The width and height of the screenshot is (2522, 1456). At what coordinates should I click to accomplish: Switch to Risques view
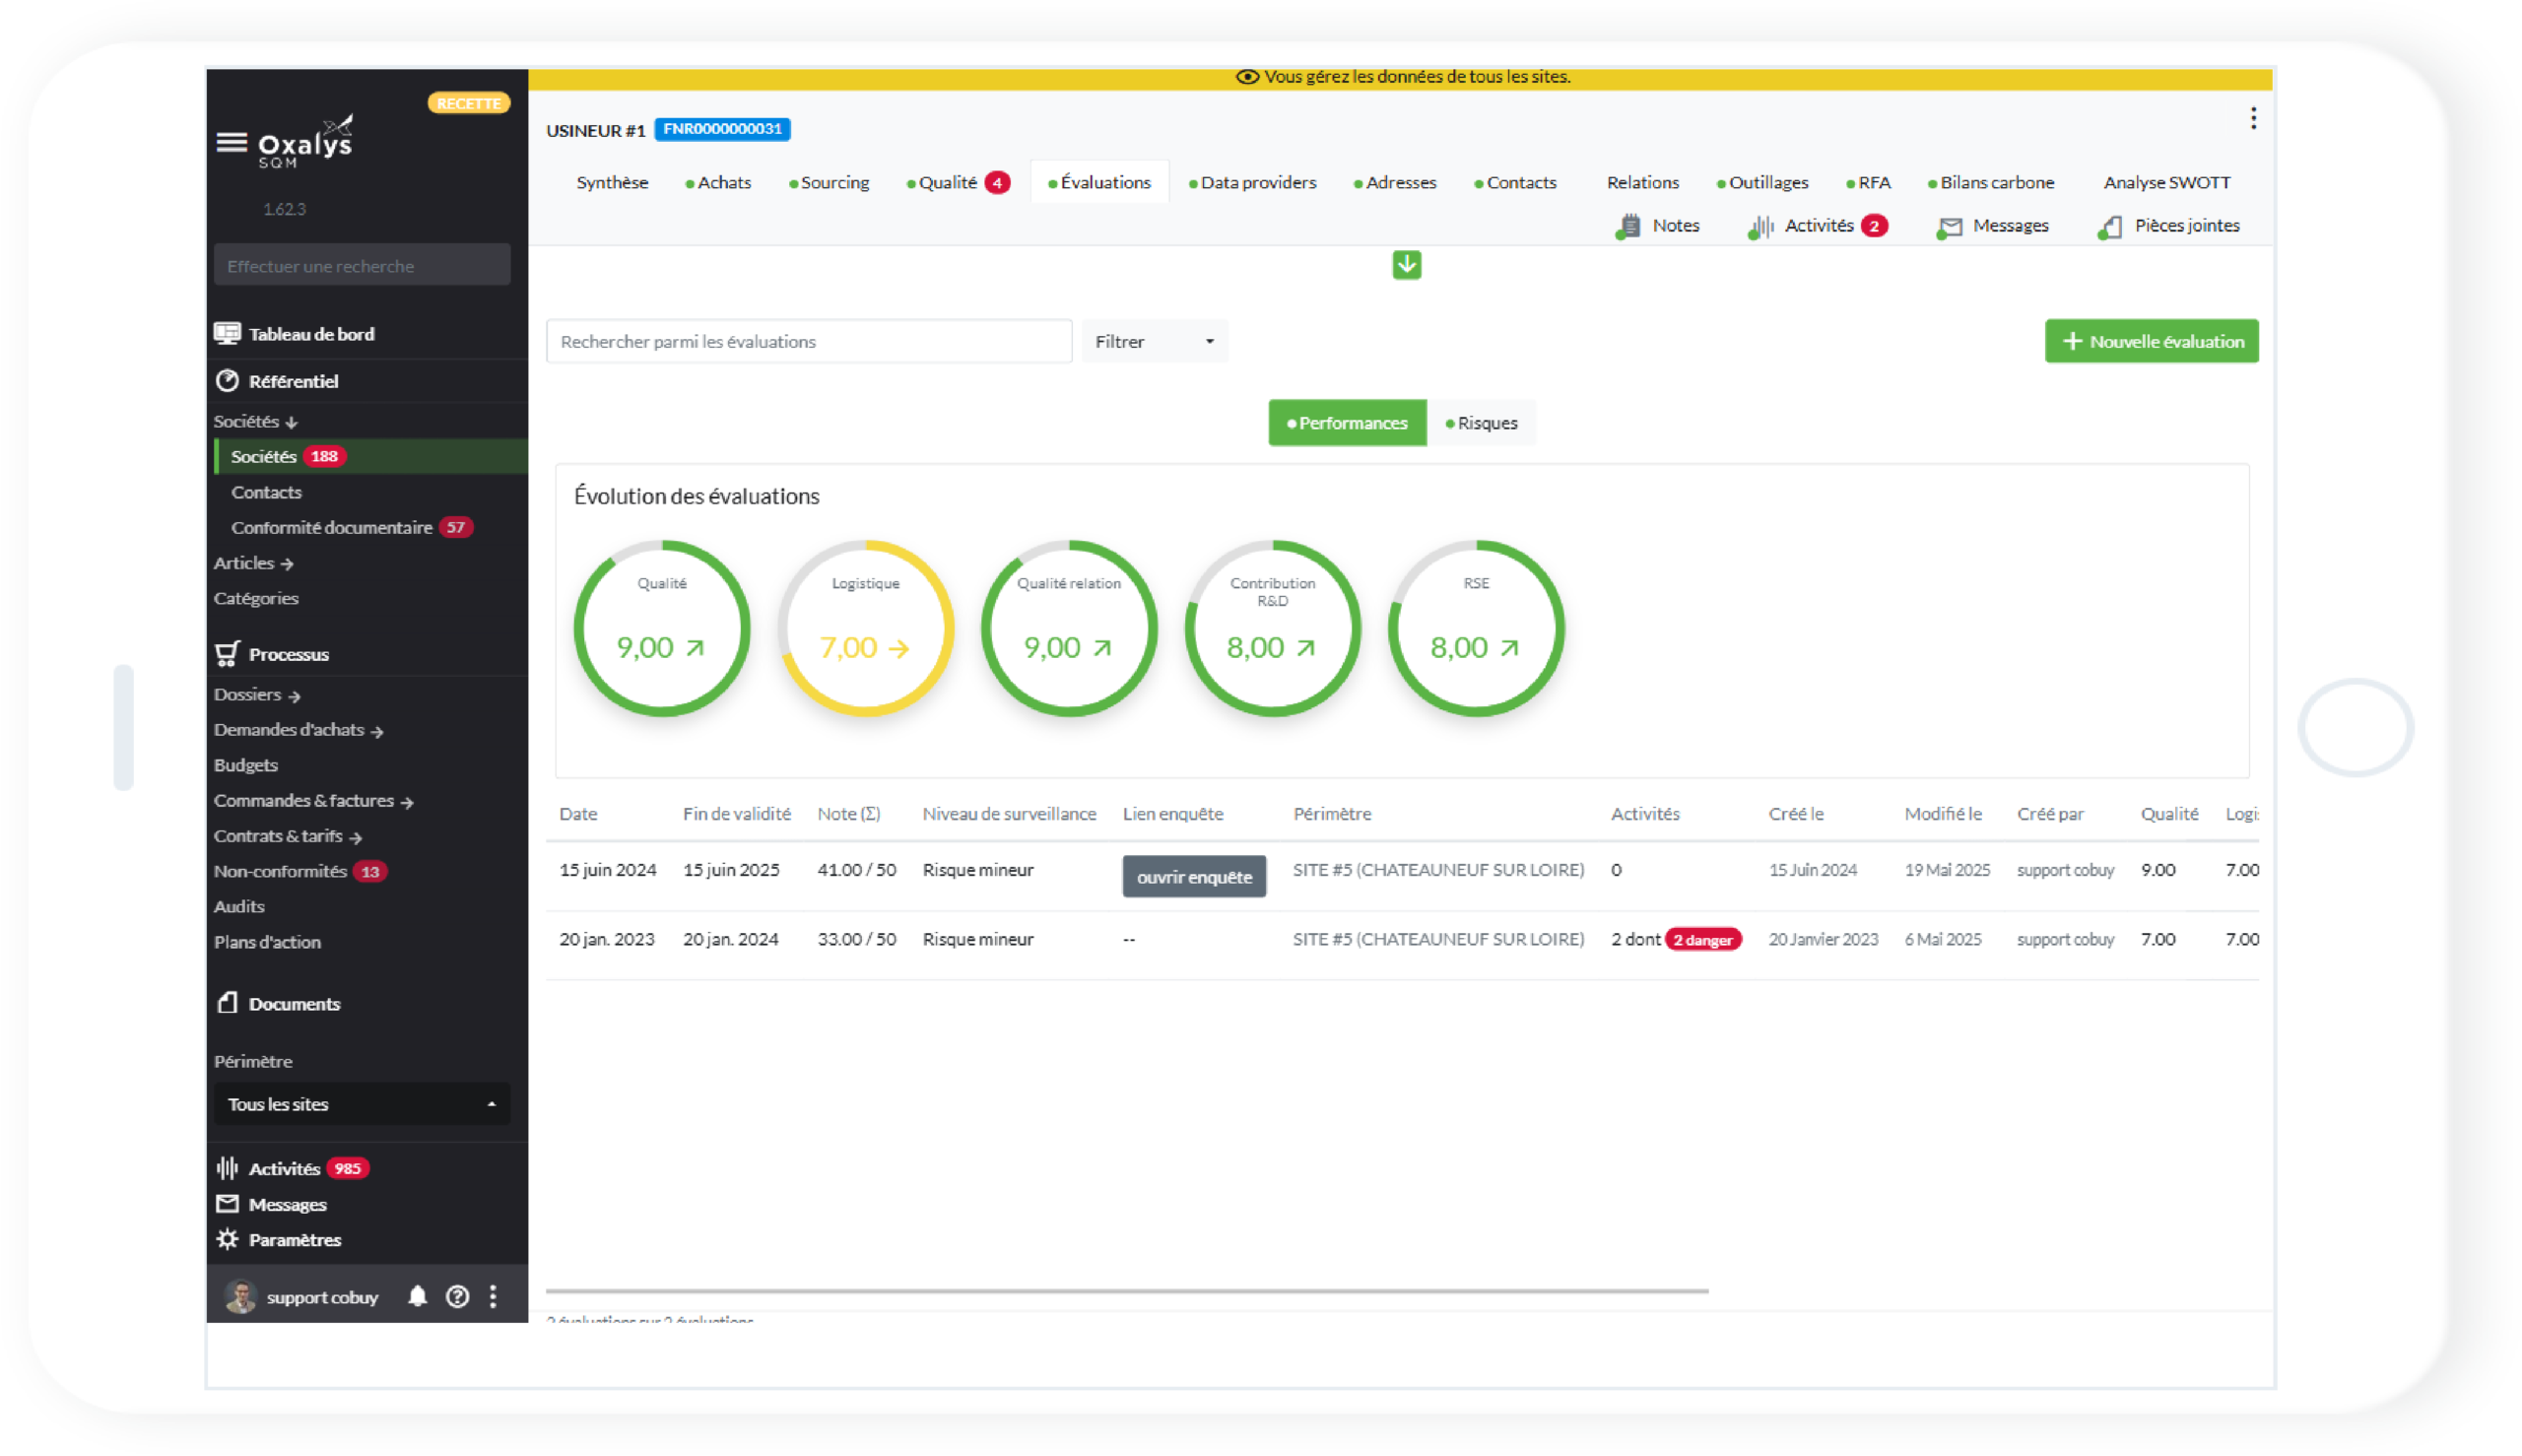[1481, 423]
